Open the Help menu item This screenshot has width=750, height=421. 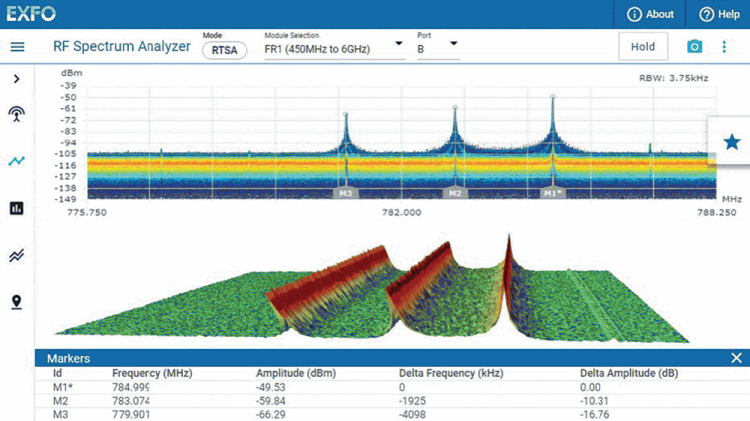(x=720, y=14)
